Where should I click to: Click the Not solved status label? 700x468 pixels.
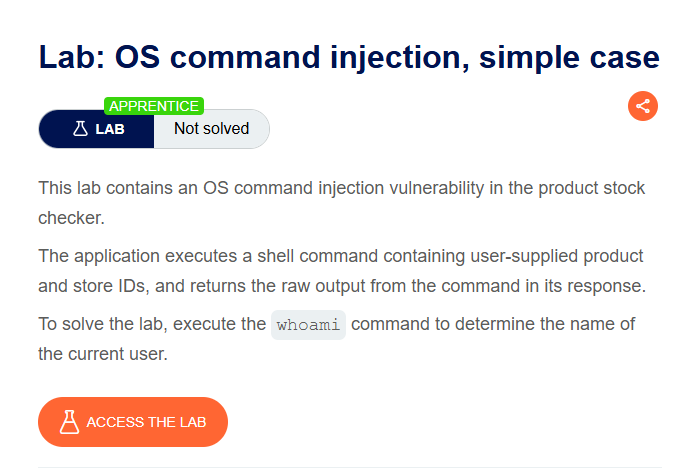click(212, 129)
